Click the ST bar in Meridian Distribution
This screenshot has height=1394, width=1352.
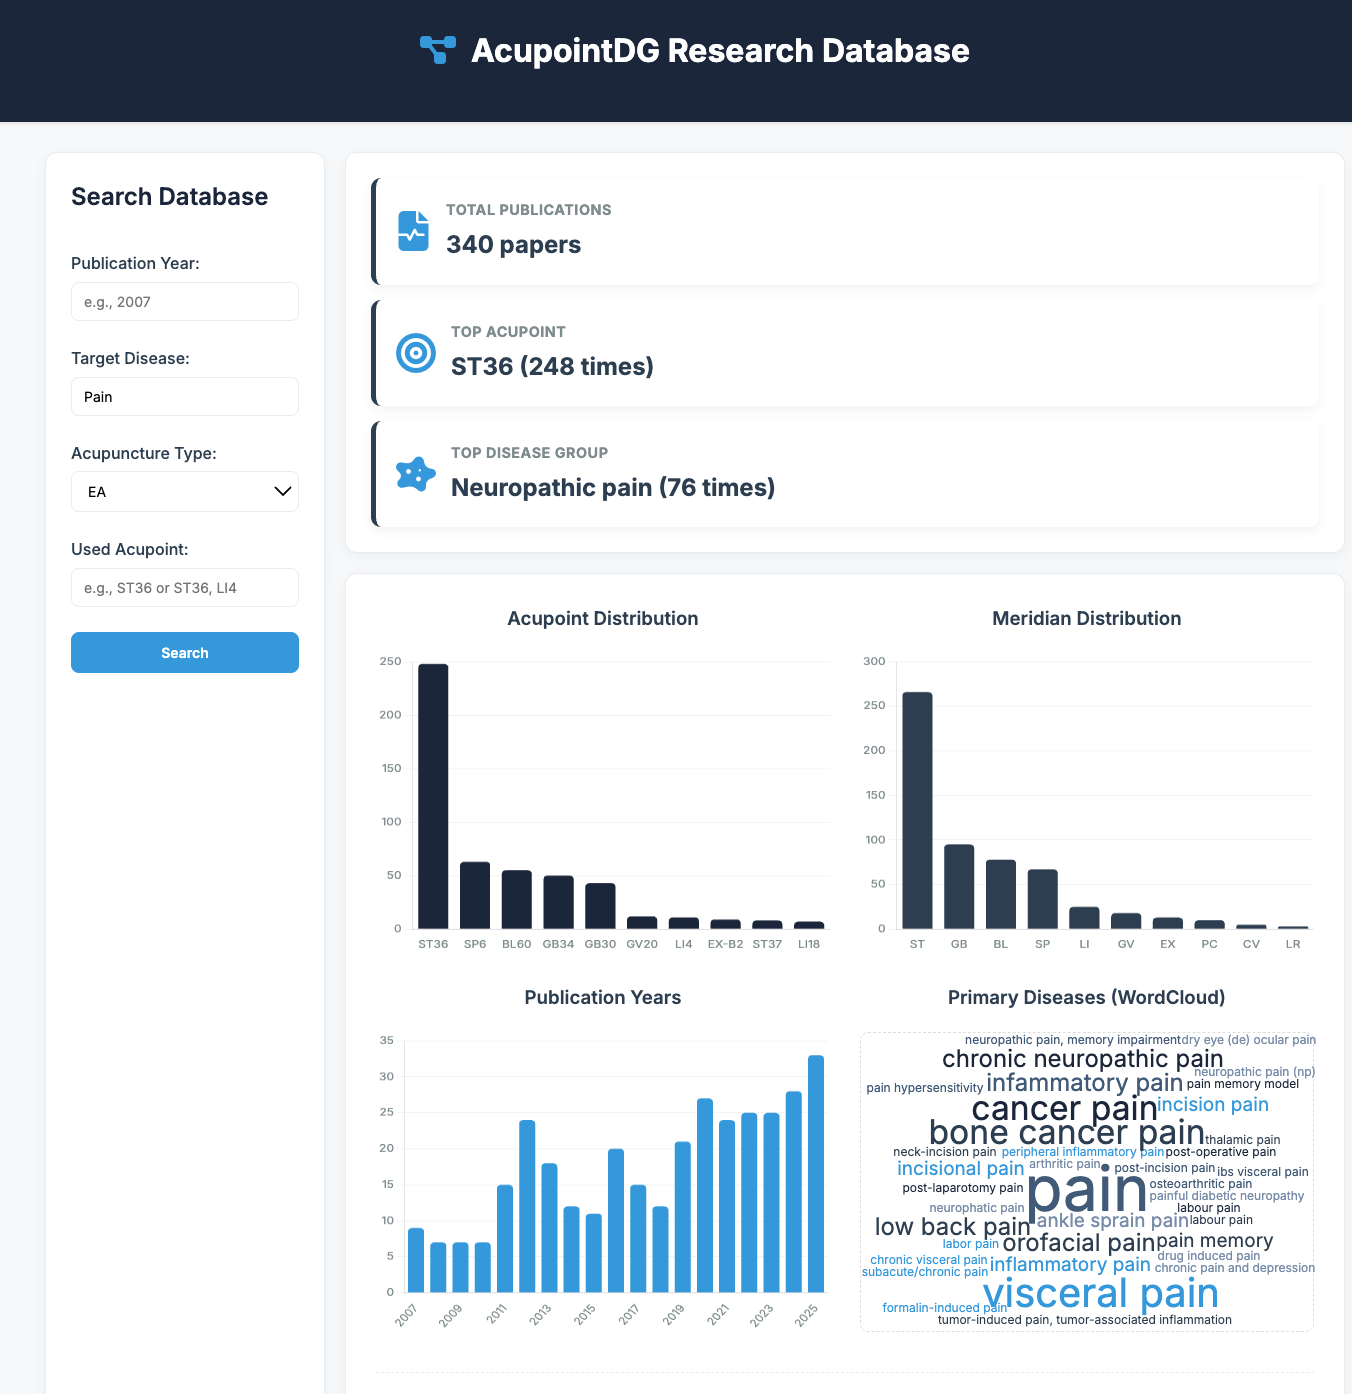(x=917, y=810)
